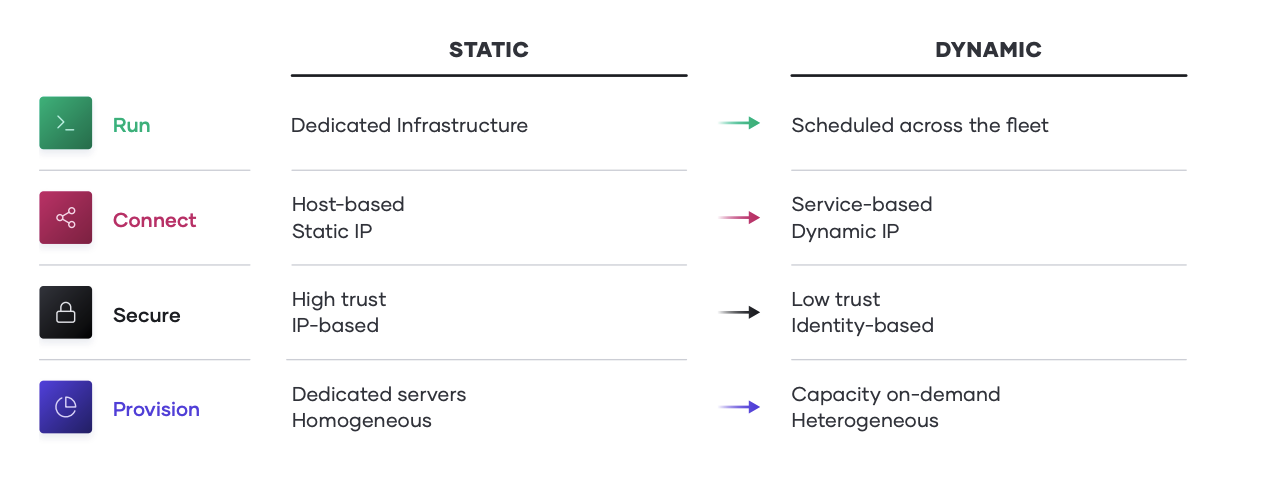Screen dimensions: 1276x482
Task: Click the Identity-based text
Action: (x=862, y=325)
